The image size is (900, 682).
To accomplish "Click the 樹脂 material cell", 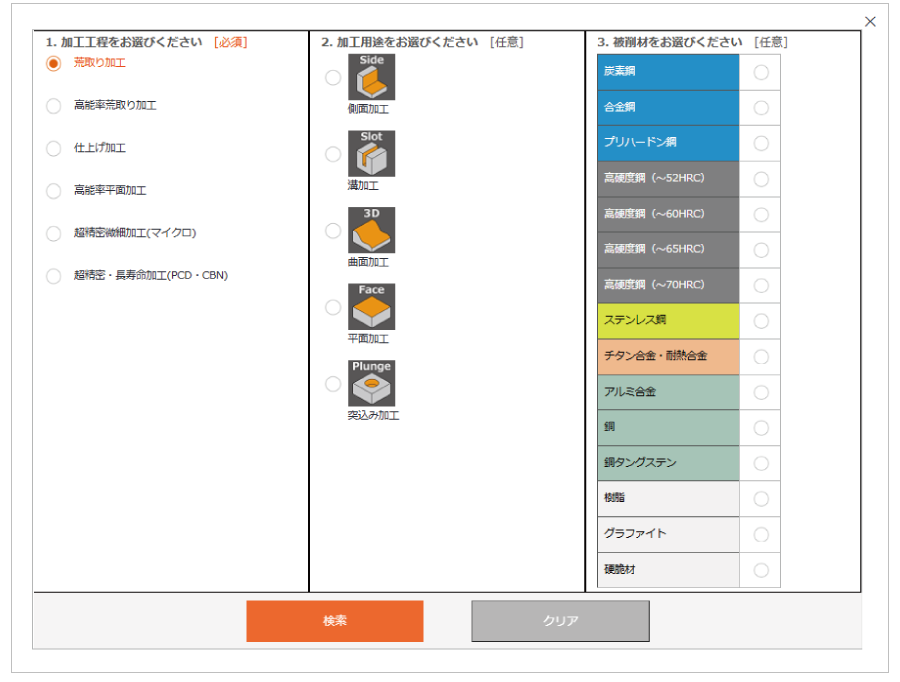I will [668, 498].
